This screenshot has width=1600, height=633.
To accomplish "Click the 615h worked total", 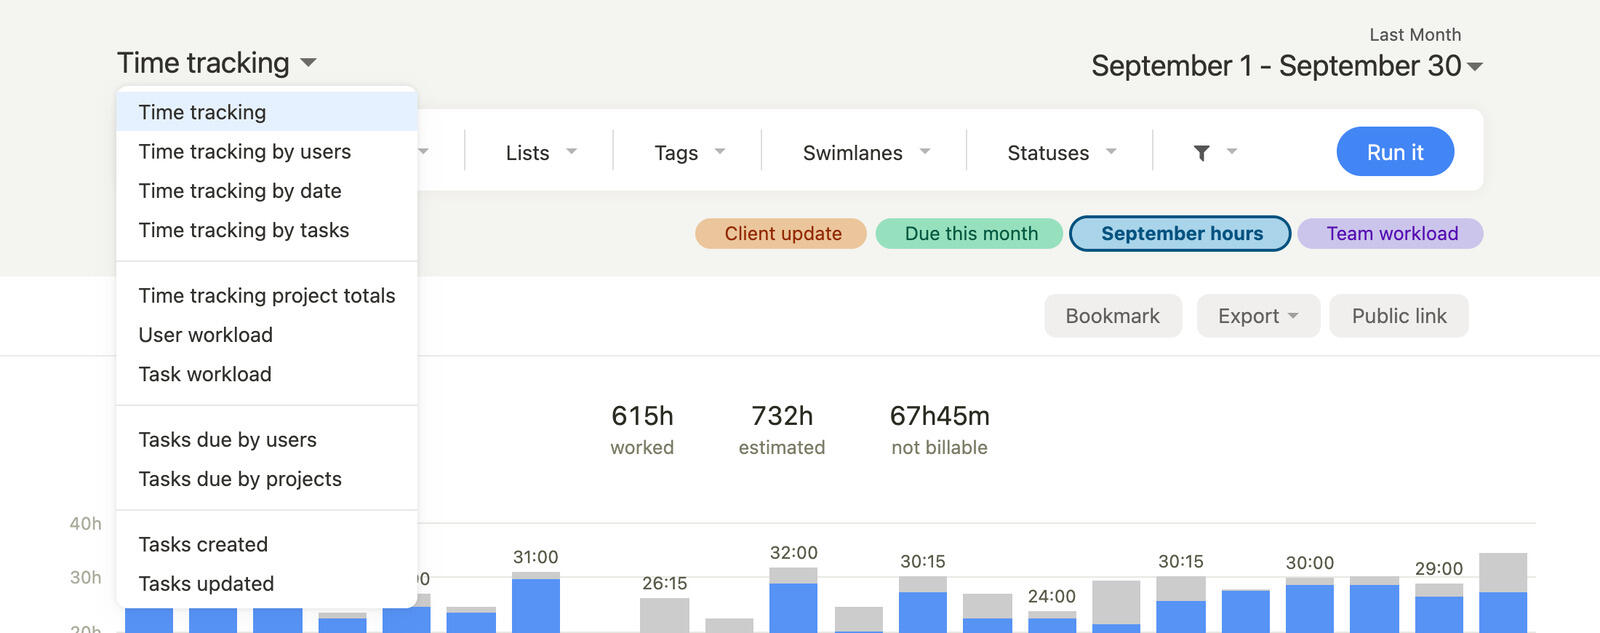I will [x=642, y=430].
